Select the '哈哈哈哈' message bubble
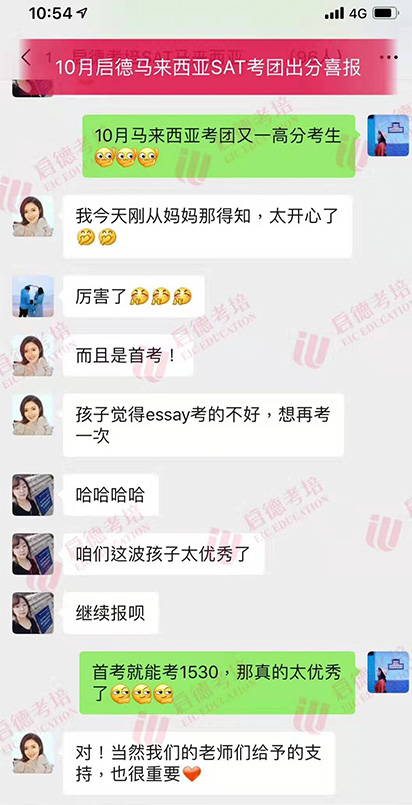The image size is (412, 805). click(x=110, y=495)
